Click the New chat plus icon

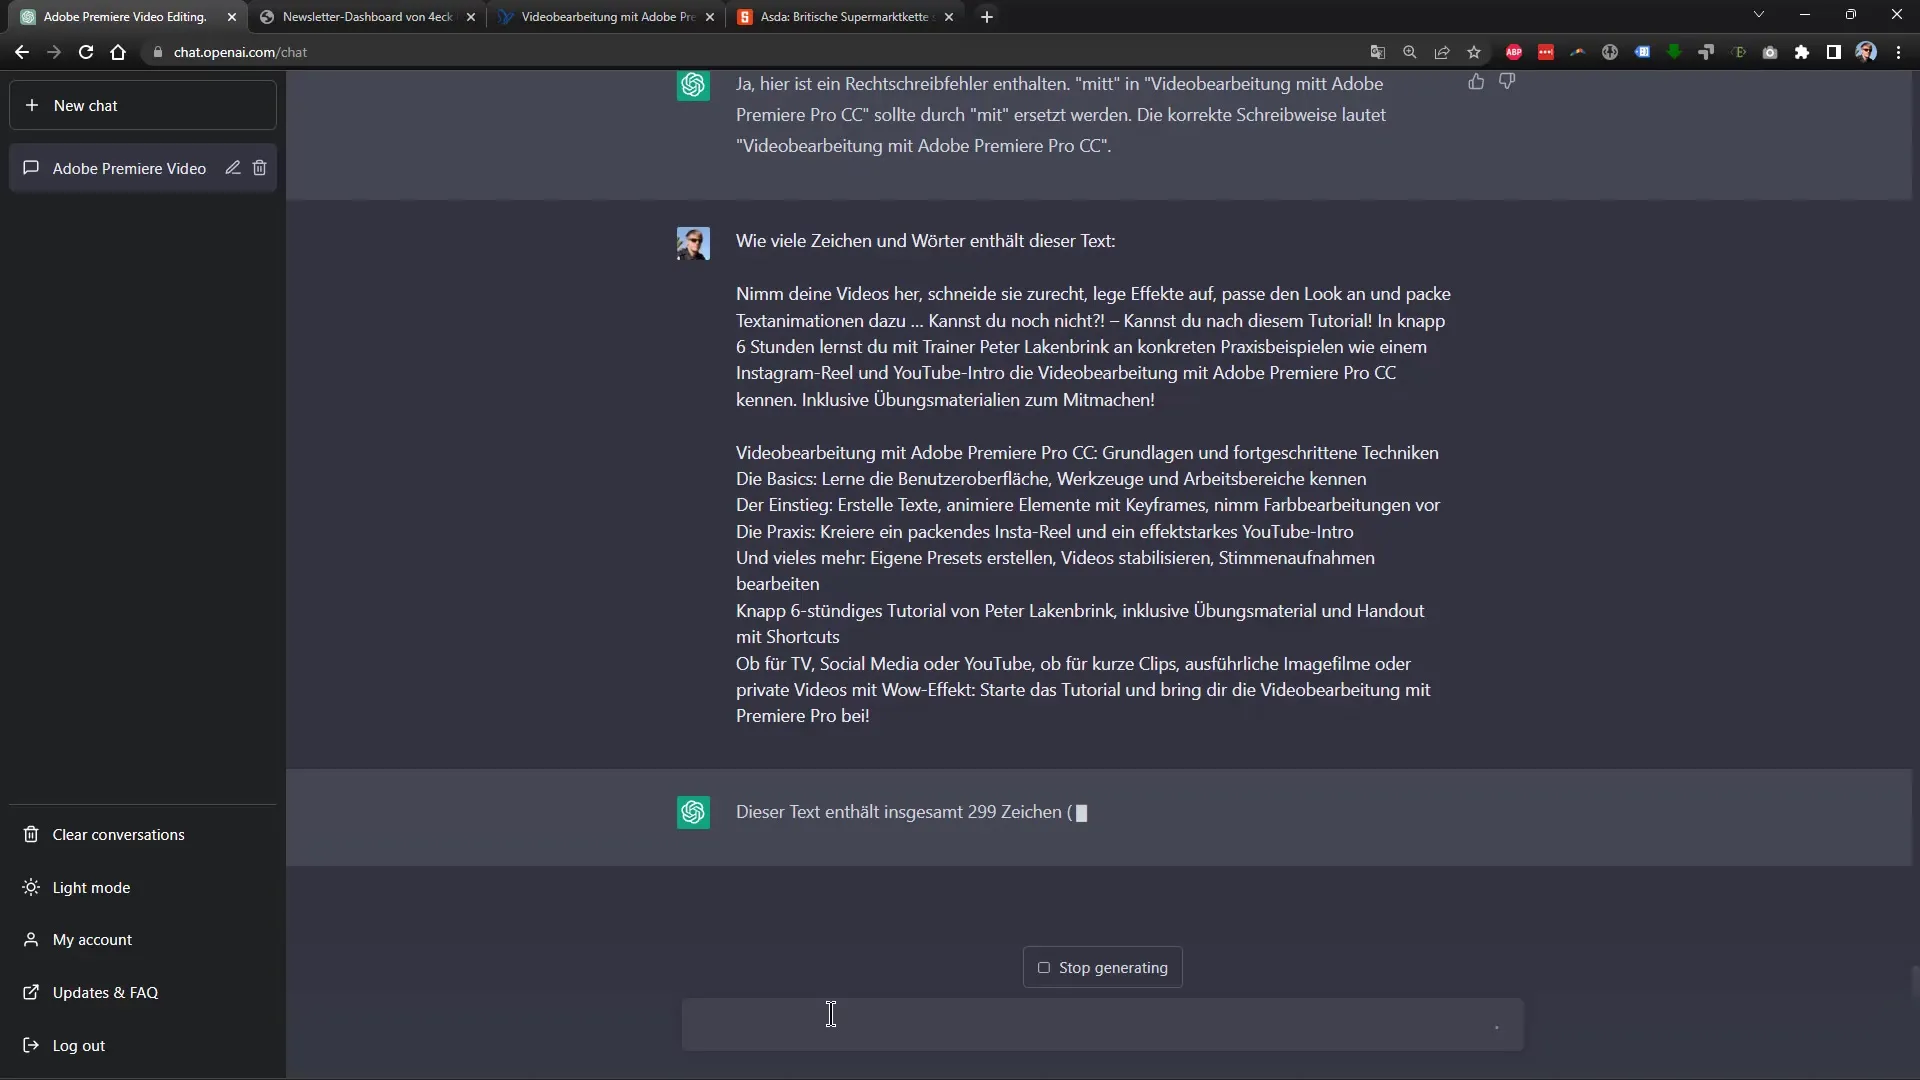click(x=30, y=104)
